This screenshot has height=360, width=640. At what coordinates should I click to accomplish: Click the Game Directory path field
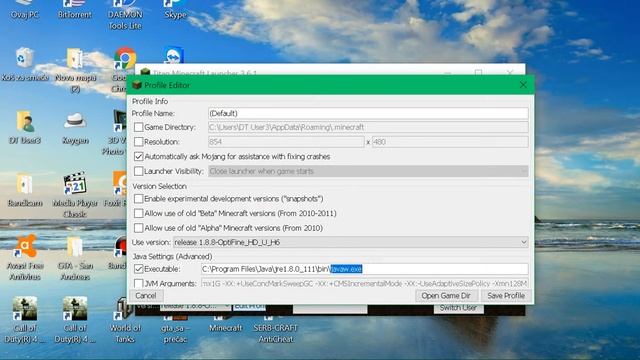point(368,127)
